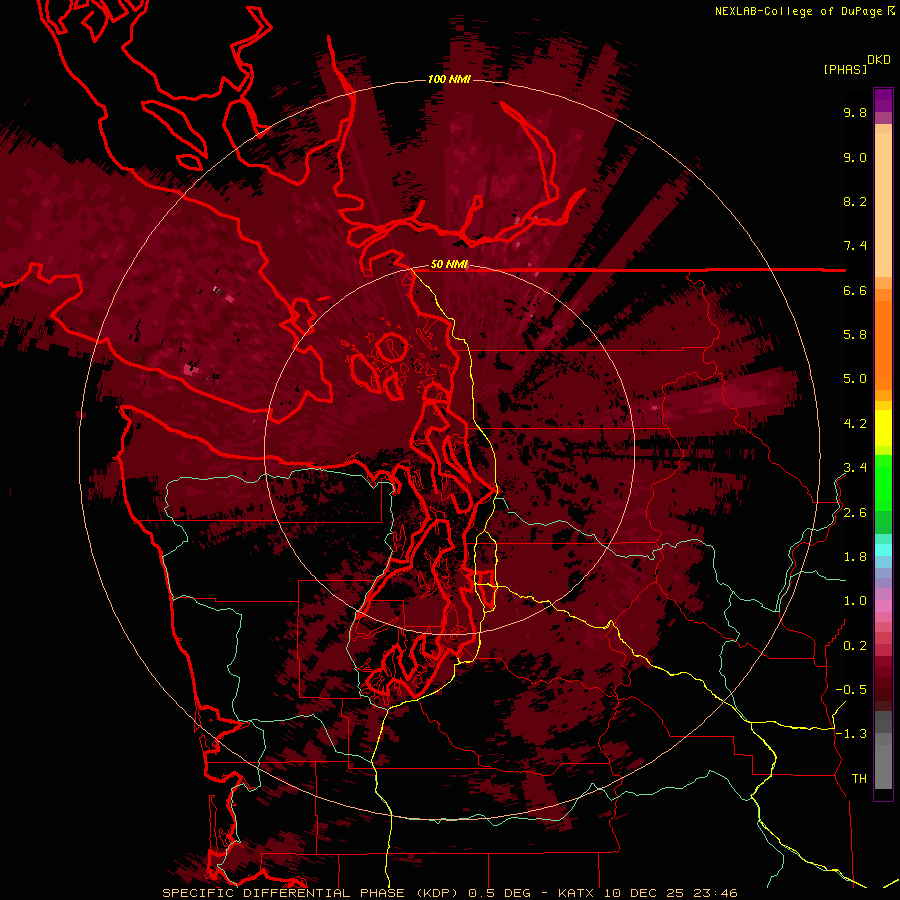Click the NEXLAB-College of DuPage label
Image resolution: width=900 pixels, height=900 pixels.
pos(798,11)
